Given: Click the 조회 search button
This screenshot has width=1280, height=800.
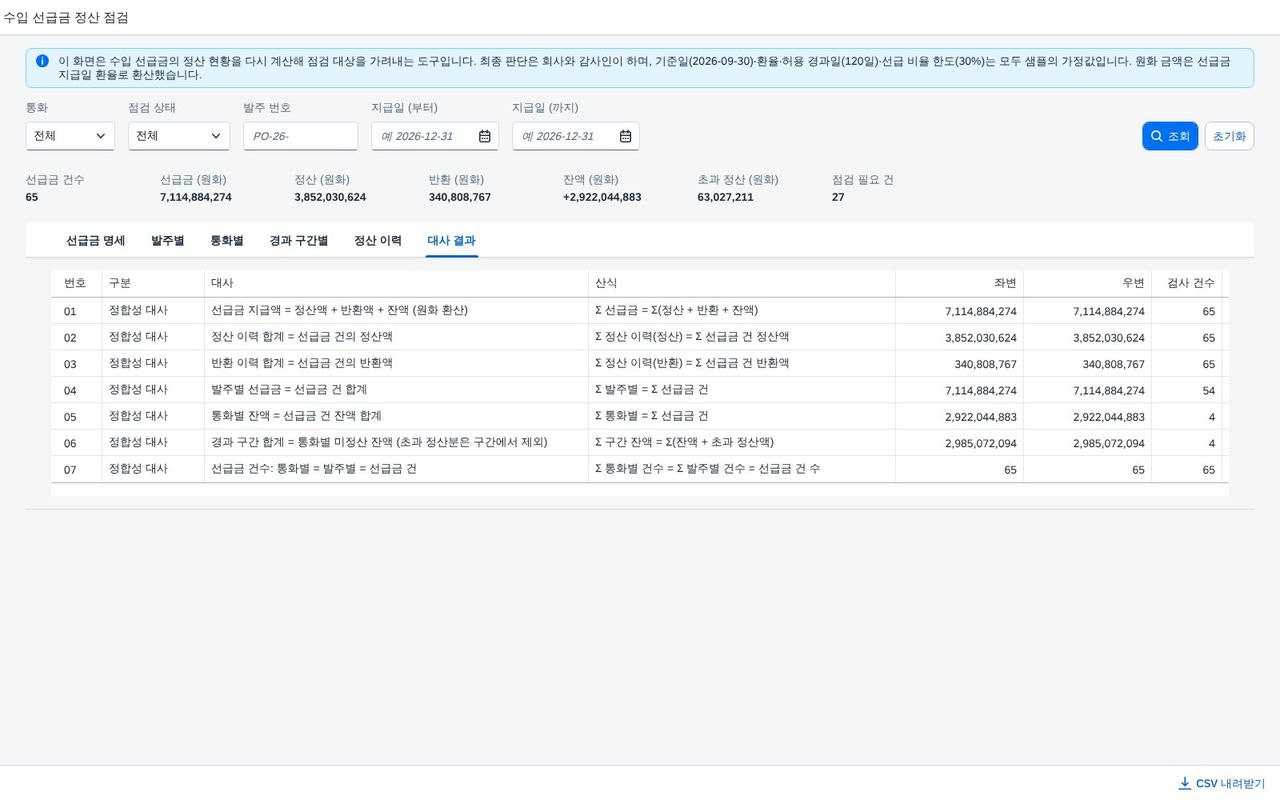Looking at the screenshot, I should coord(1170,136).
